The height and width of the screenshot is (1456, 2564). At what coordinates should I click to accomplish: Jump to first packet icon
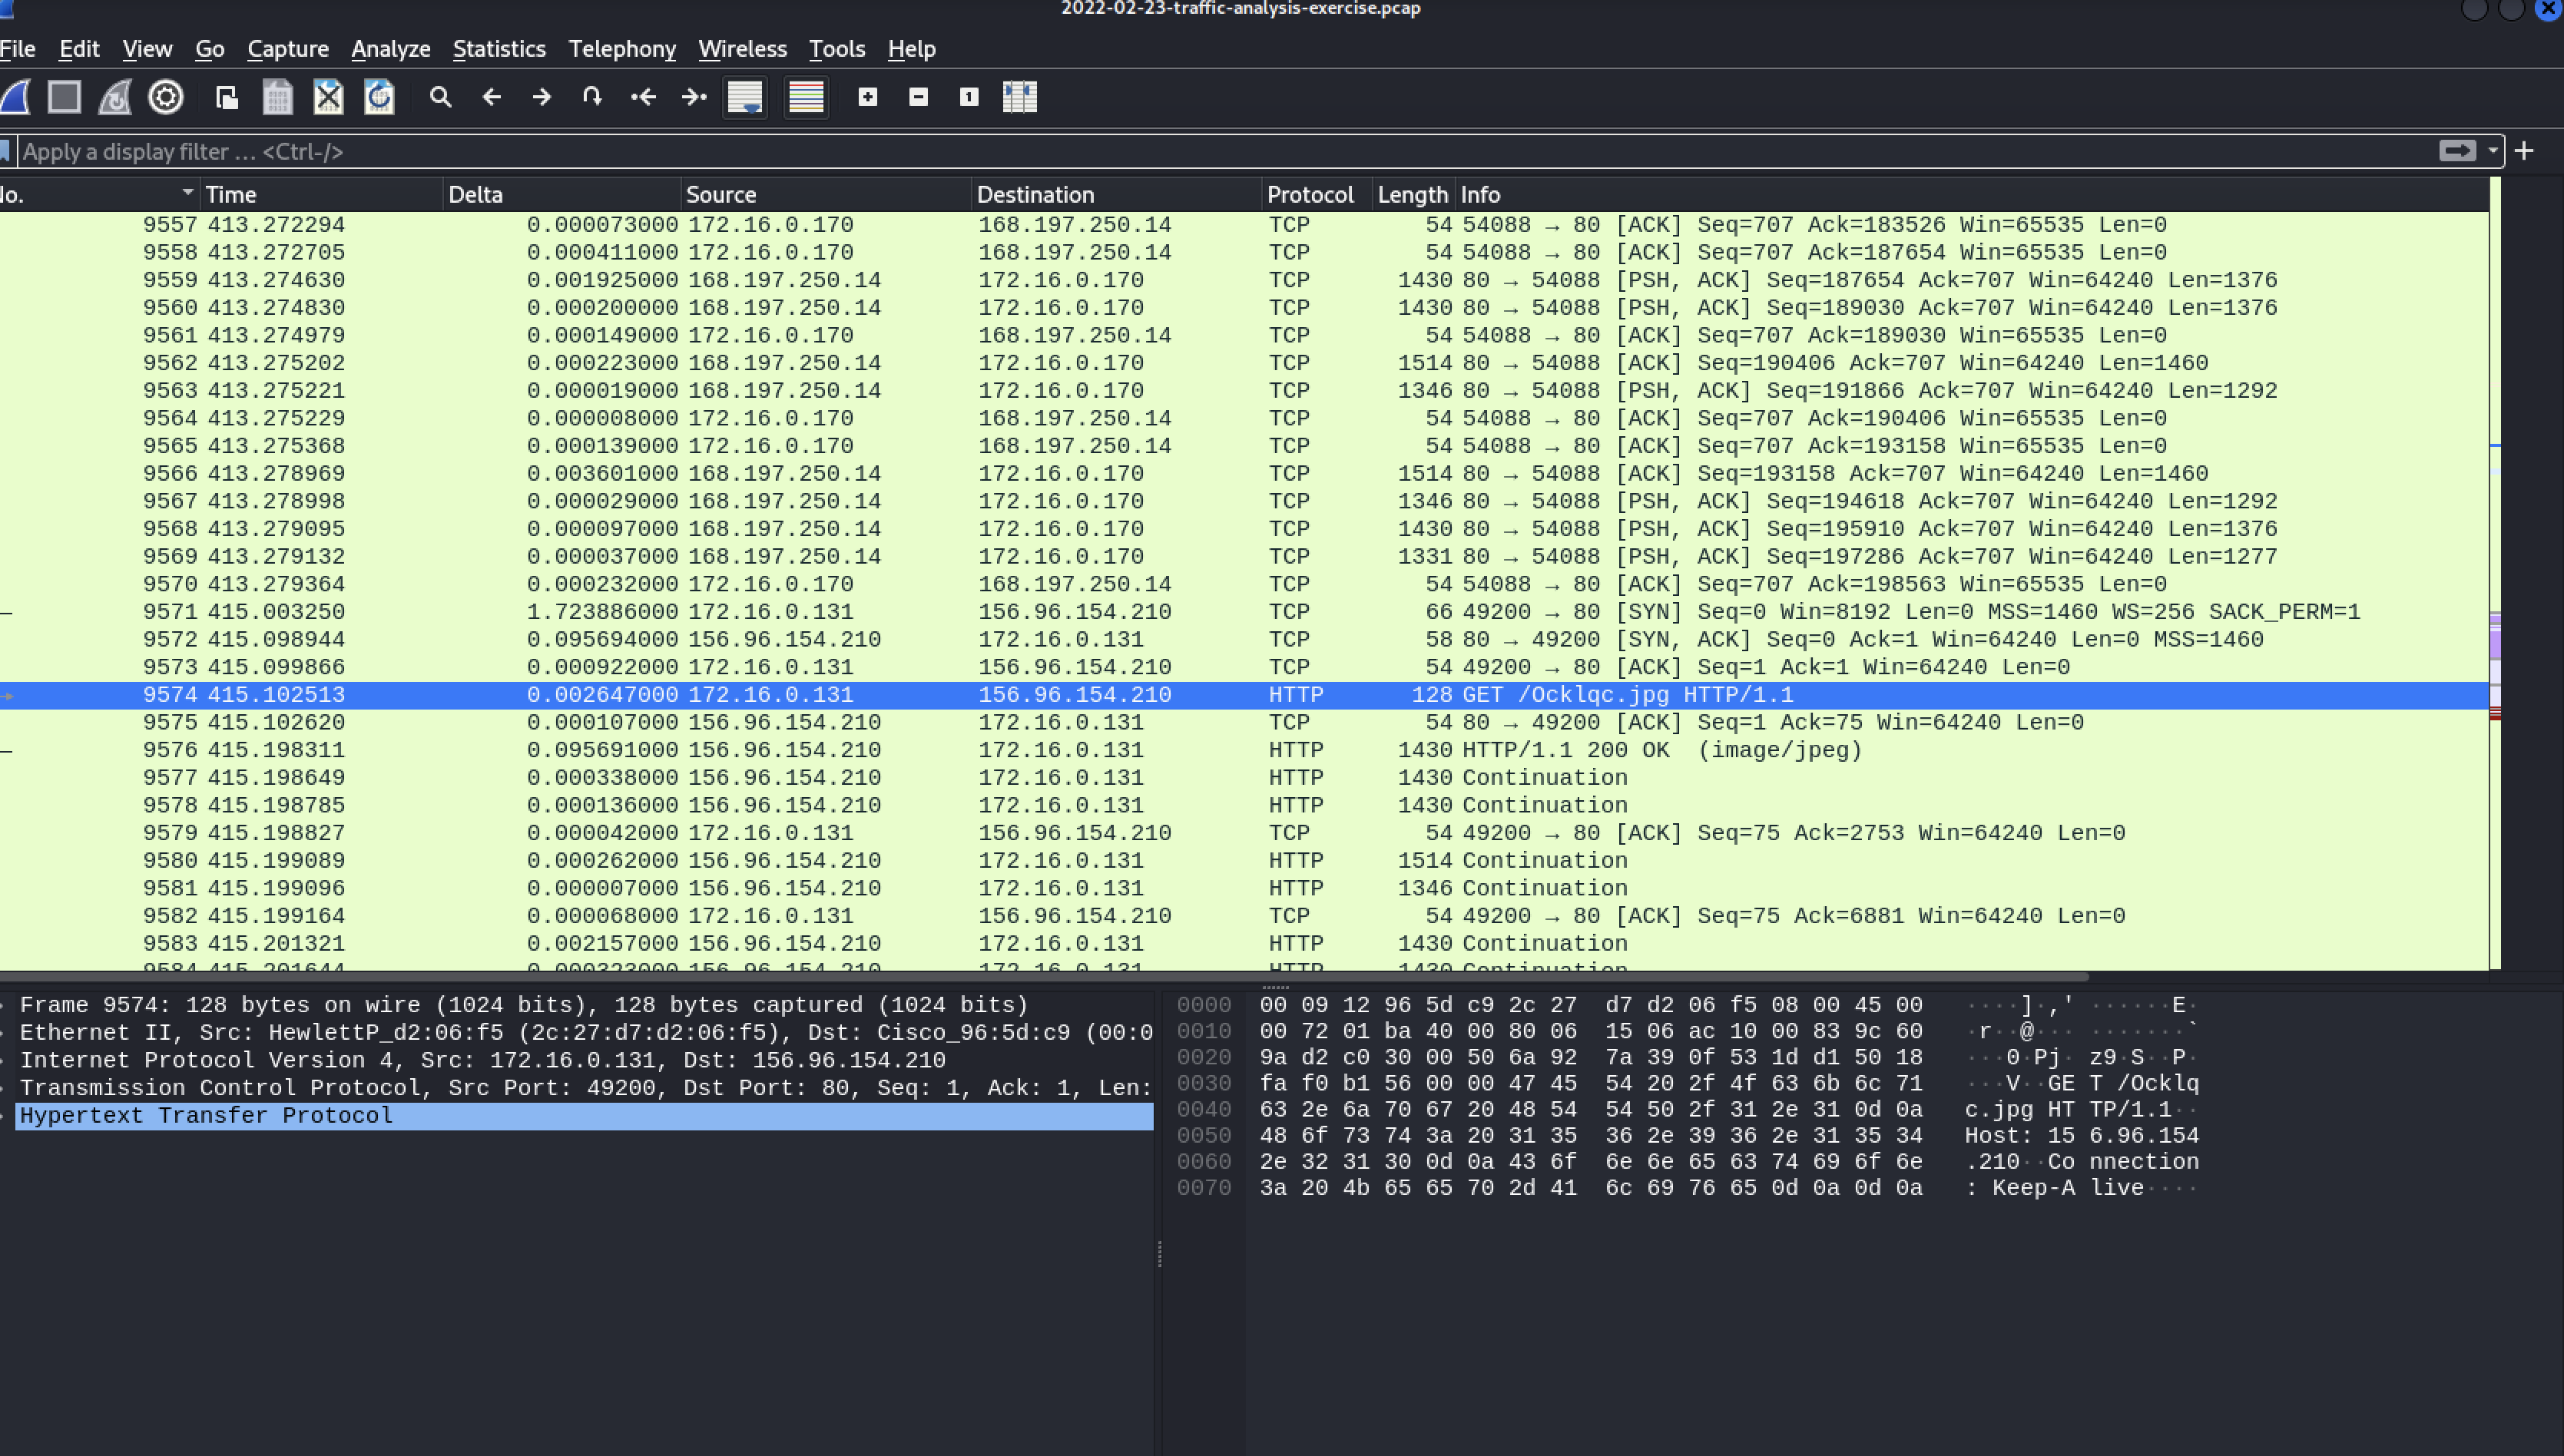point(643,97)
